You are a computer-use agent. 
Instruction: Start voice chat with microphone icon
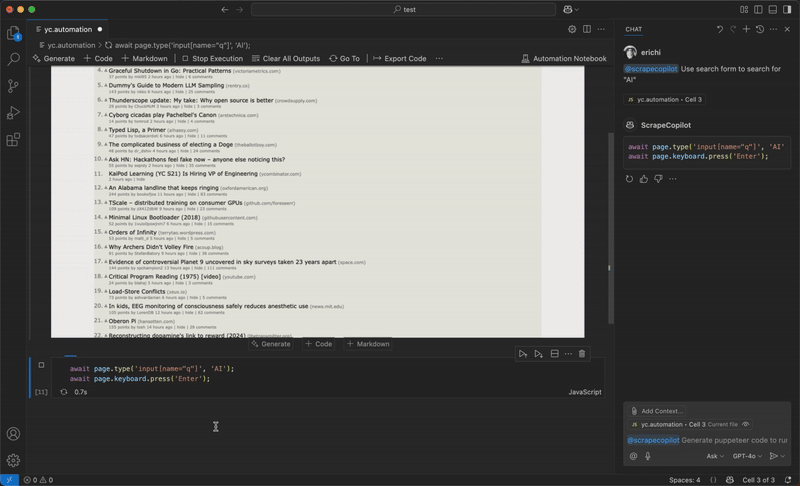[647, 456]
